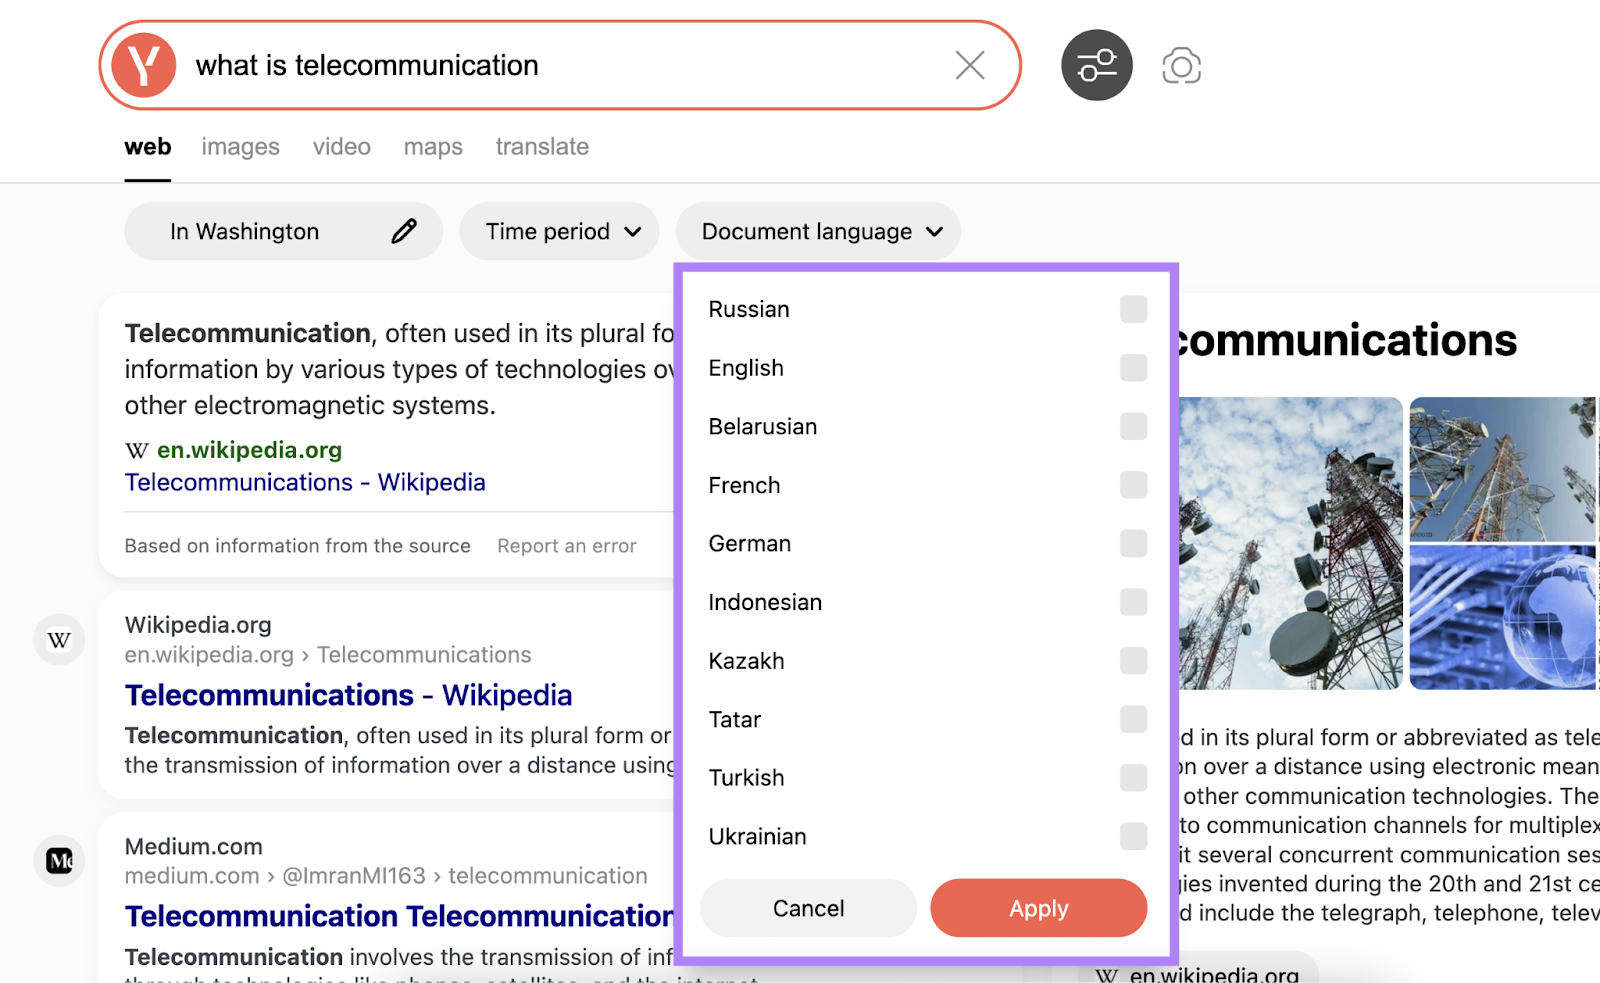
Task: Open the Telecommunications Wikipedia result link
Action: click(348, 694)
